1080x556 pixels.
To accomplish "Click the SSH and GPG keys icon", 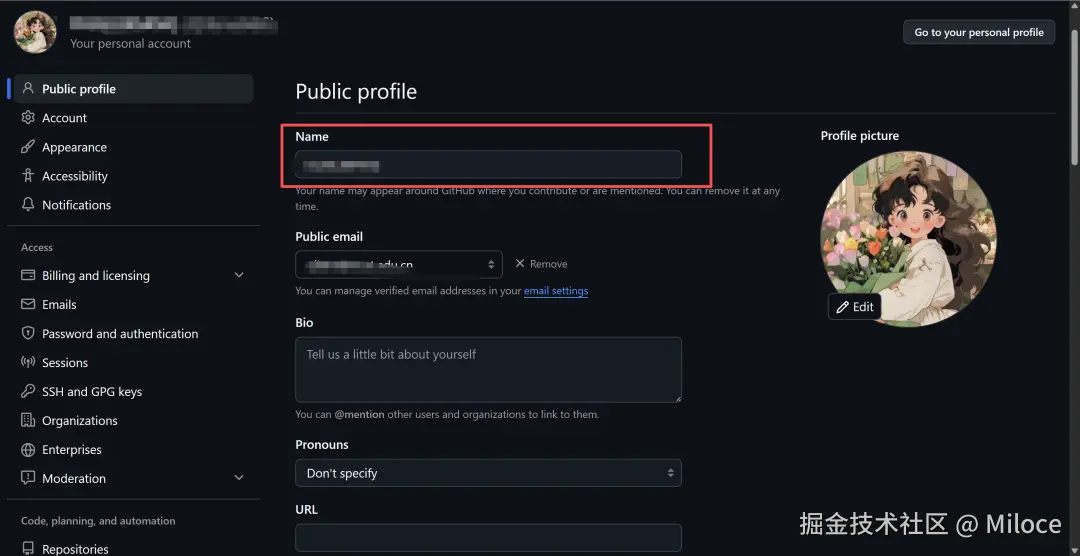I will 28,392.
